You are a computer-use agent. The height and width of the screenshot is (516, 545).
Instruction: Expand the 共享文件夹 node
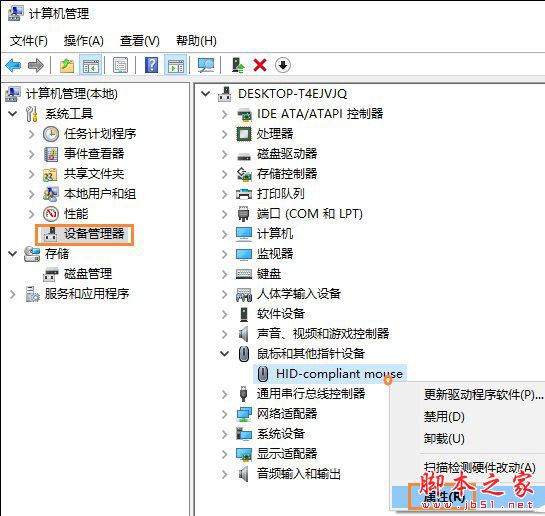pyautogui.click(x=32, y=174)
